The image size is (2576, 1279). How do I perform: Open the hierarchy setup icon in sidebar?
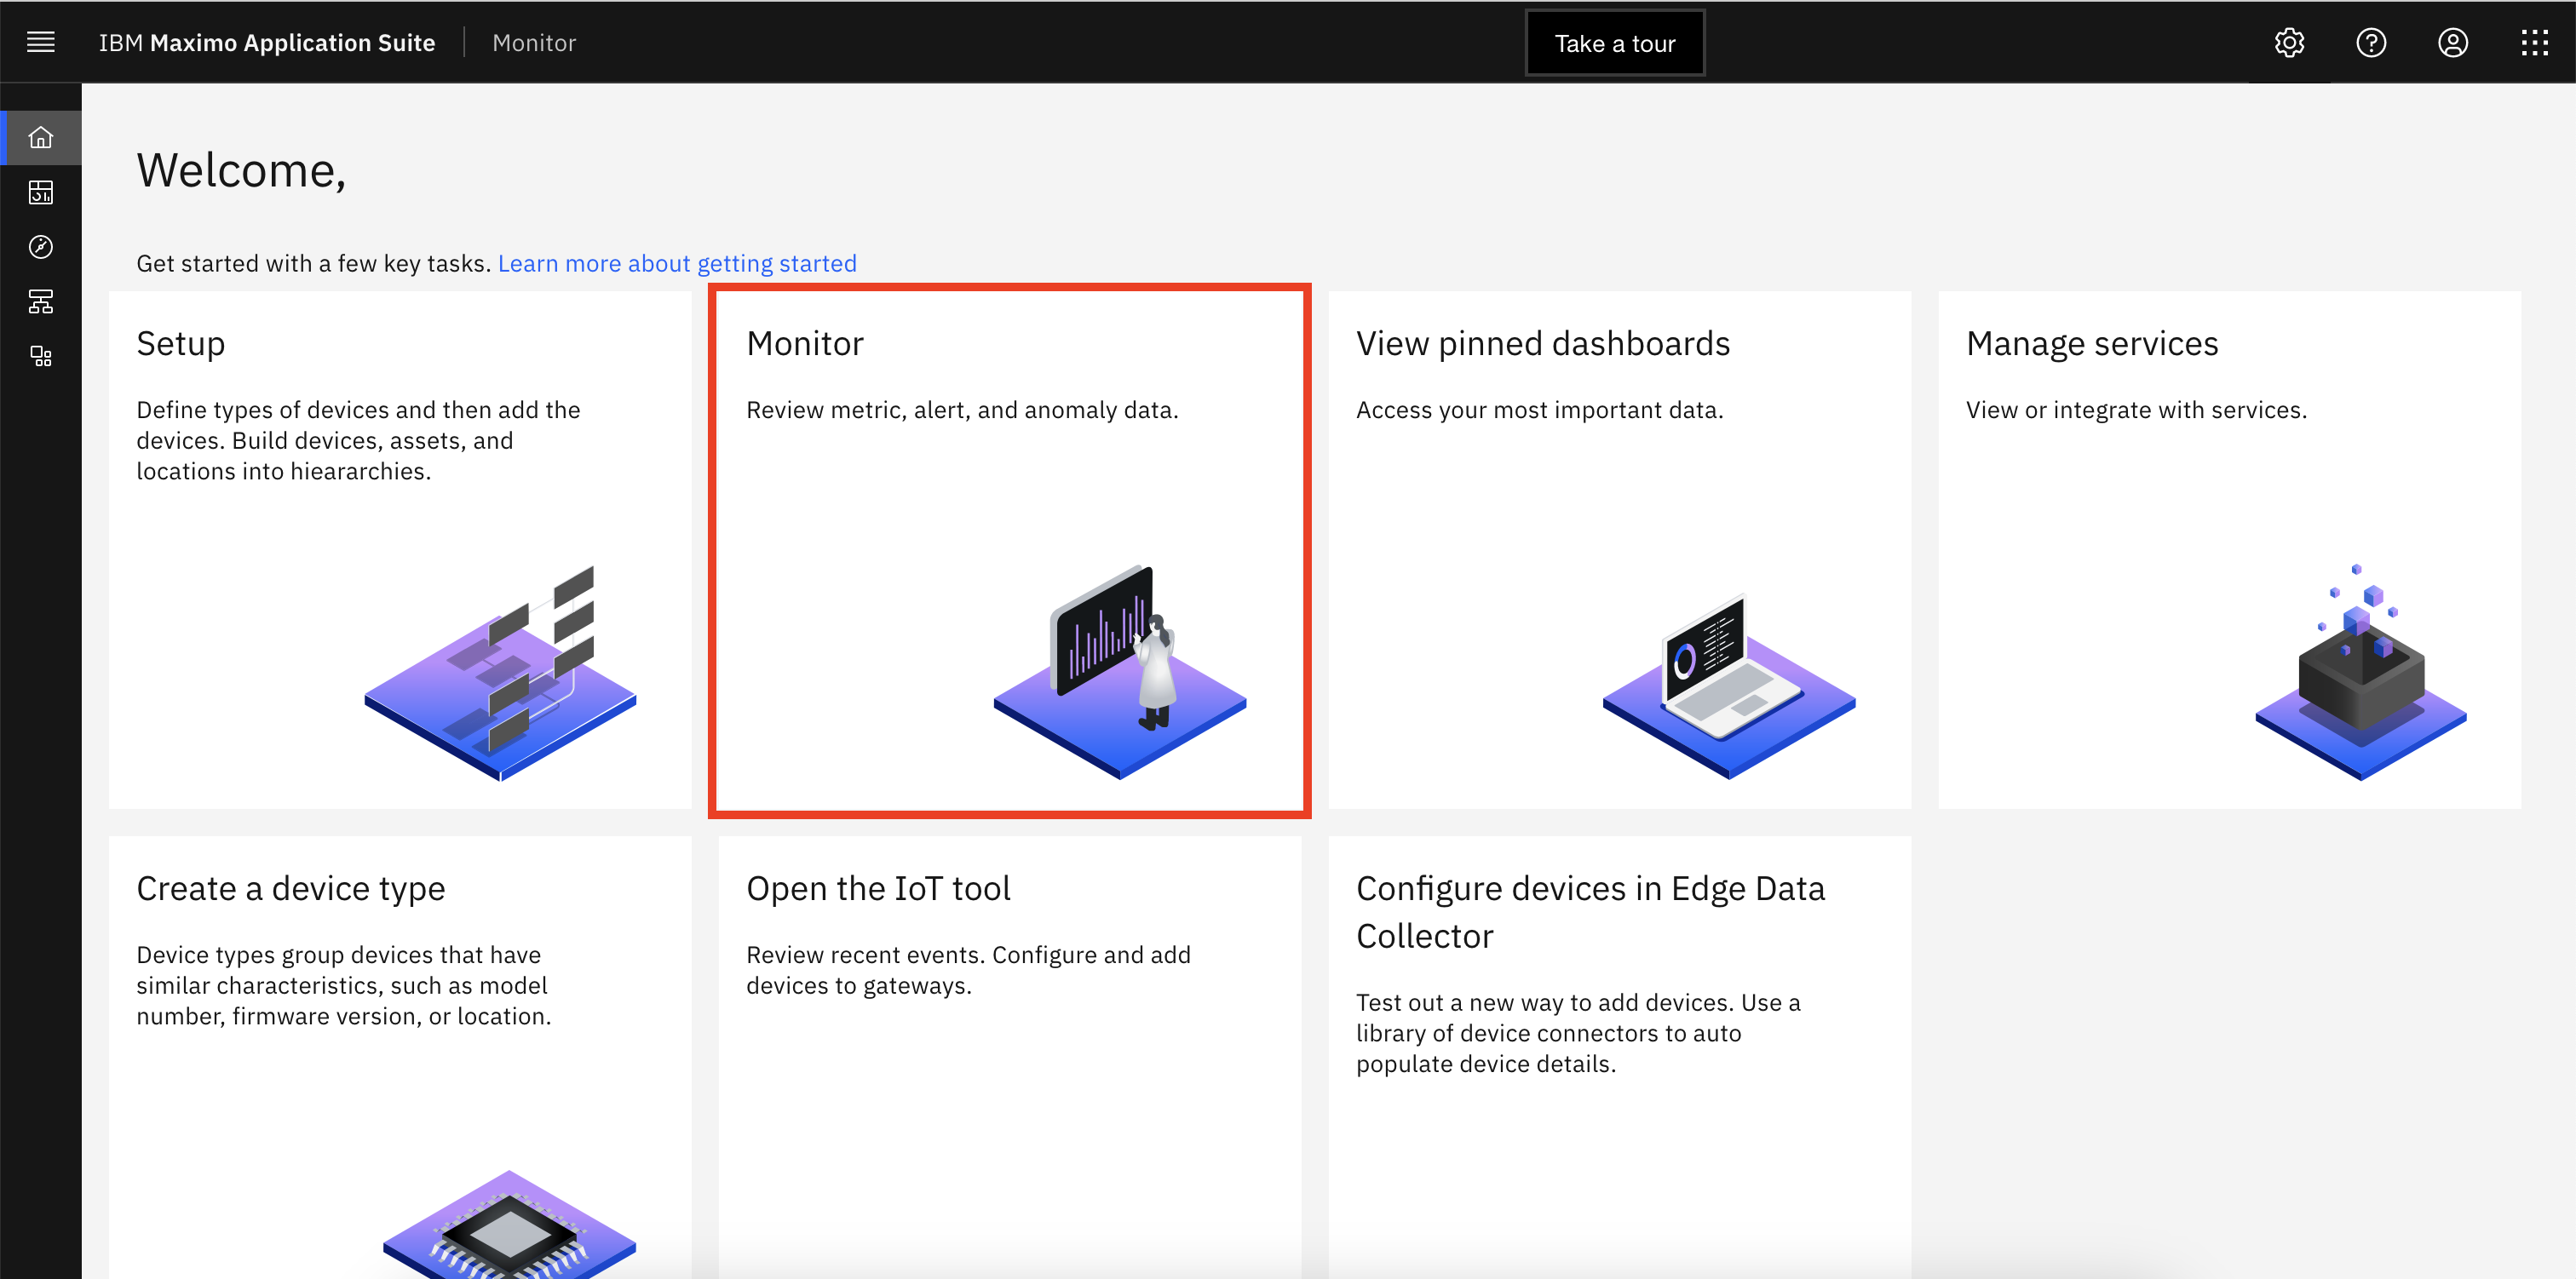click(x=41, y=301)
